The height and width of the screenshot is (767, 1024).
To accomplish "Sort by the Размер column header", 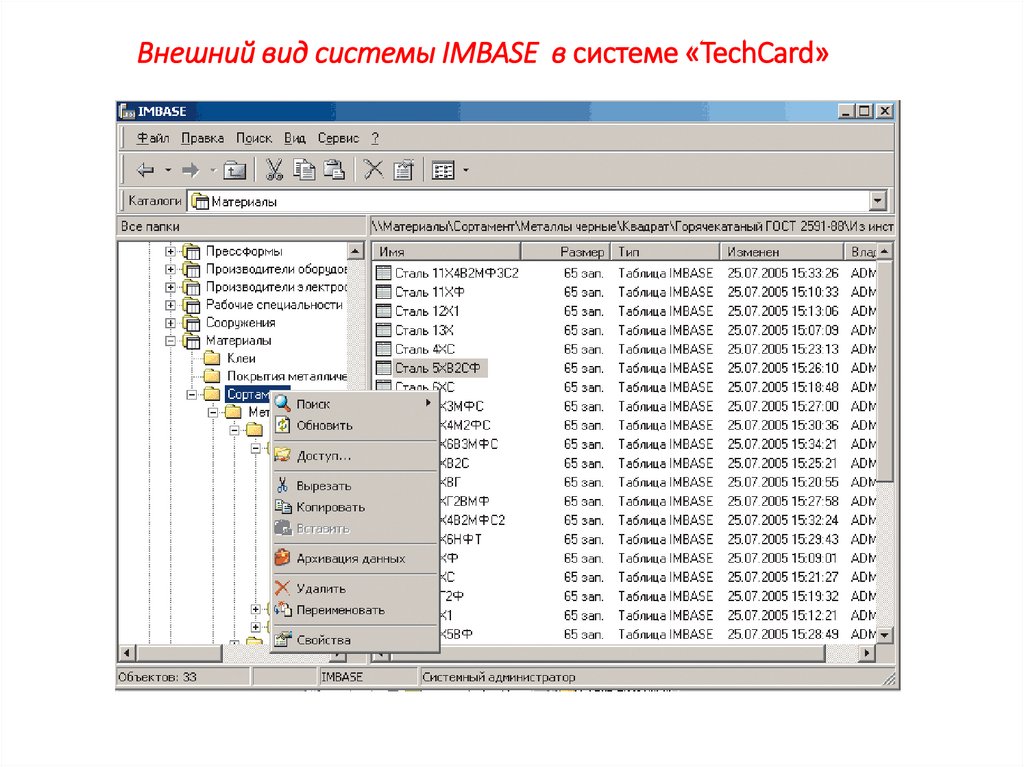I will [x=566, y=252].
